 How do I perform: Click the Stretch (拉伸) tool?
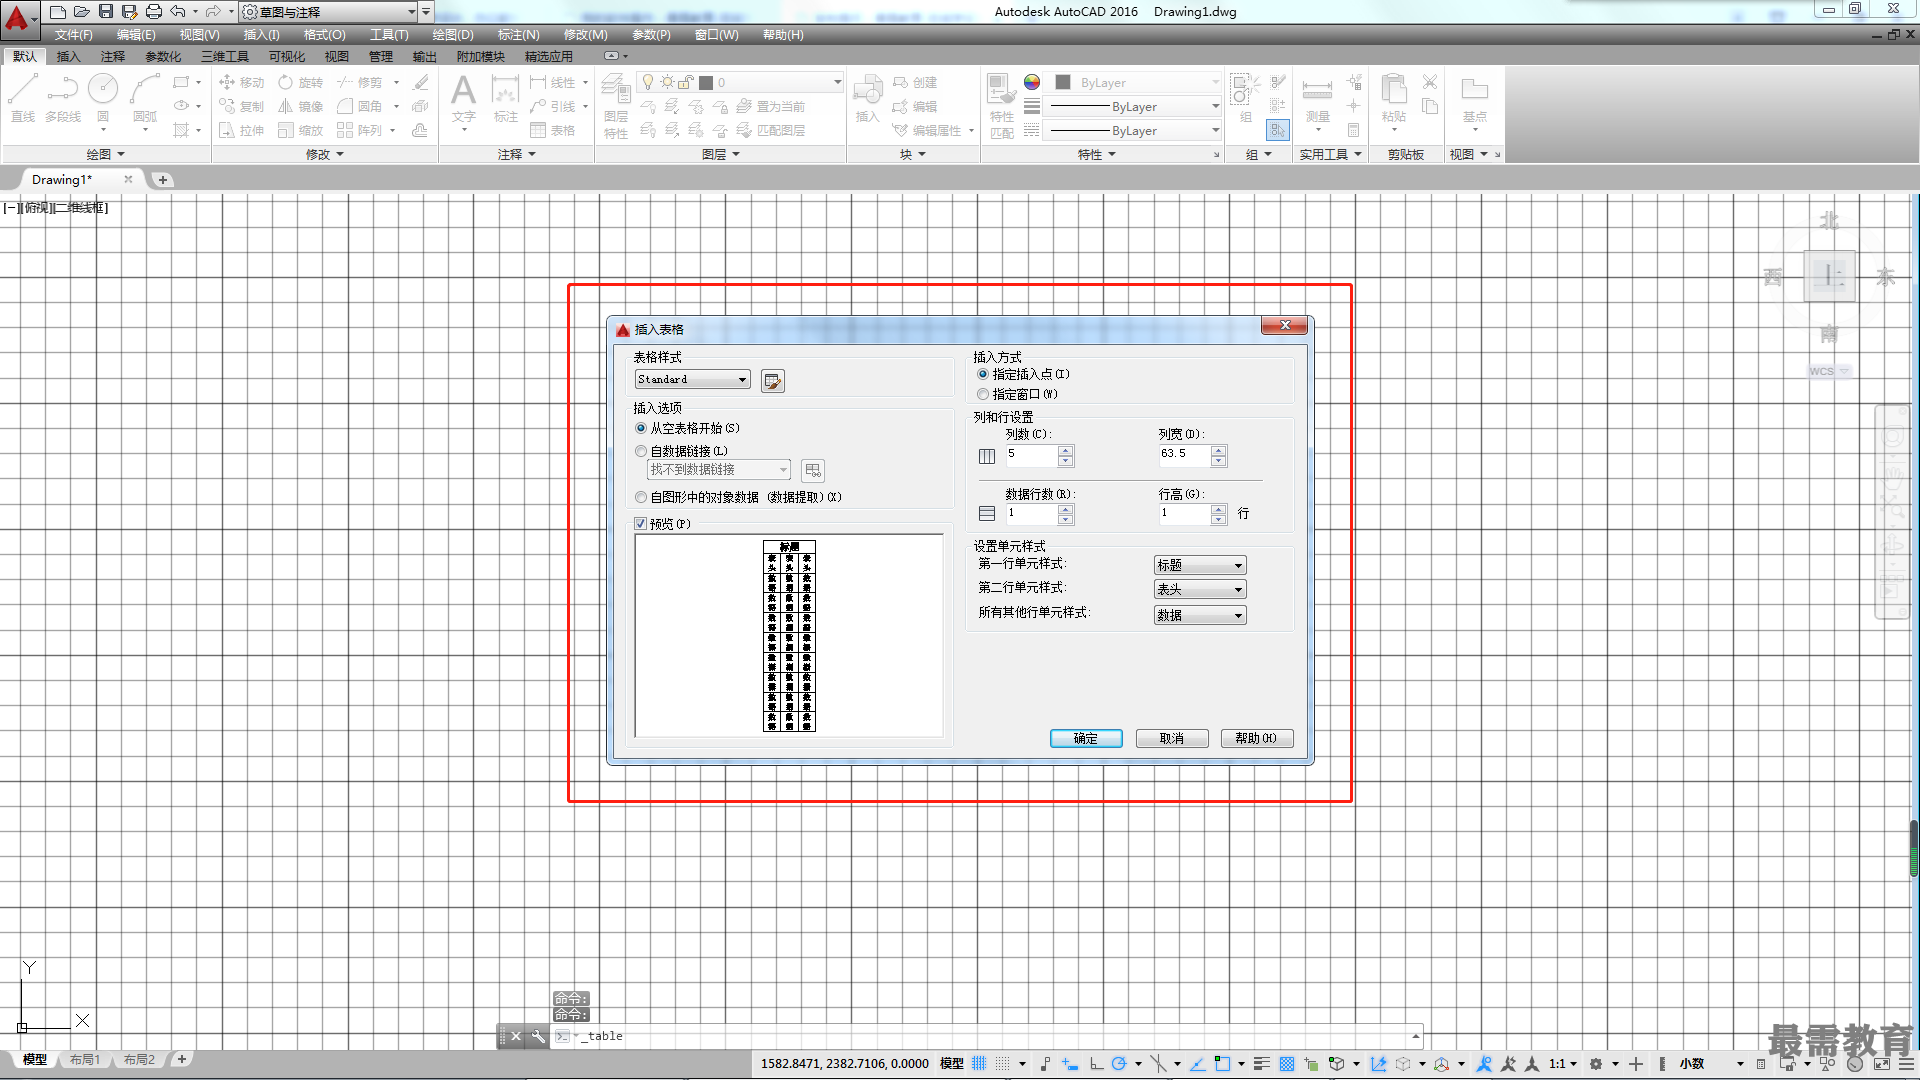click(x=241, y=130)
